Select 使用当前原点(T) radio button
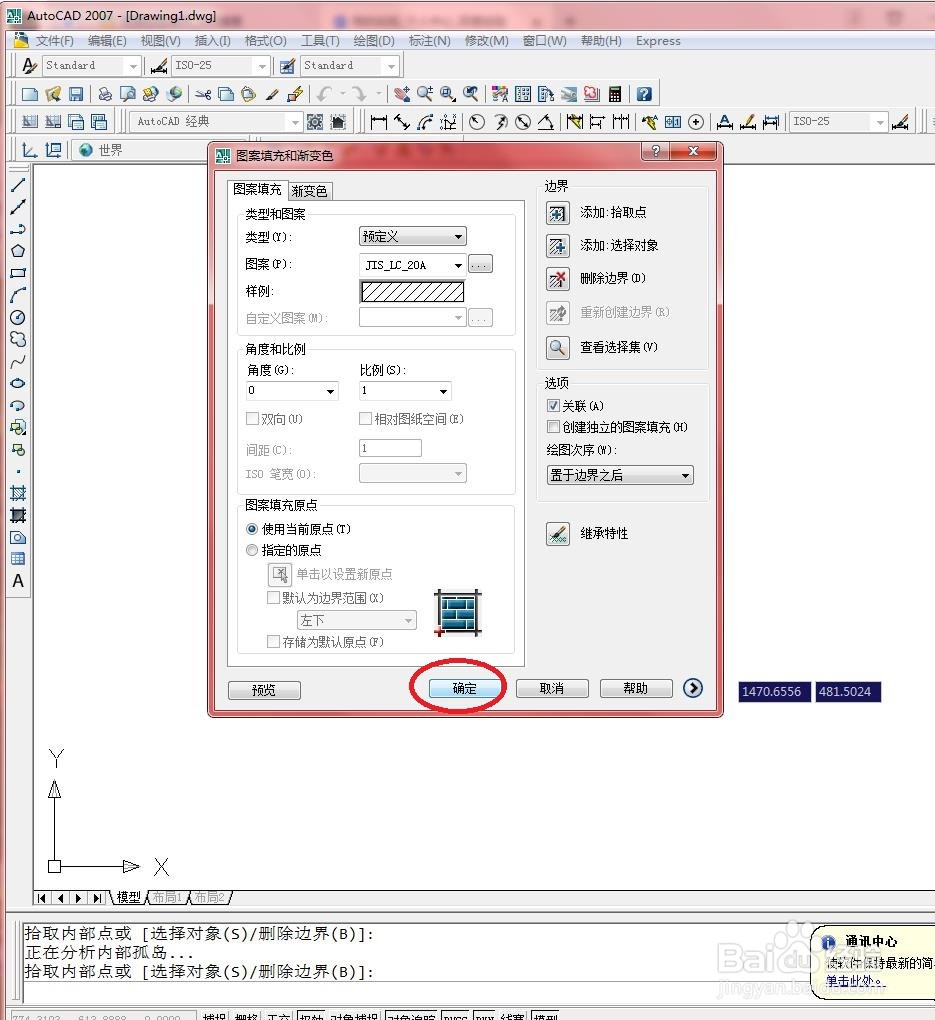 pos(252,529)
